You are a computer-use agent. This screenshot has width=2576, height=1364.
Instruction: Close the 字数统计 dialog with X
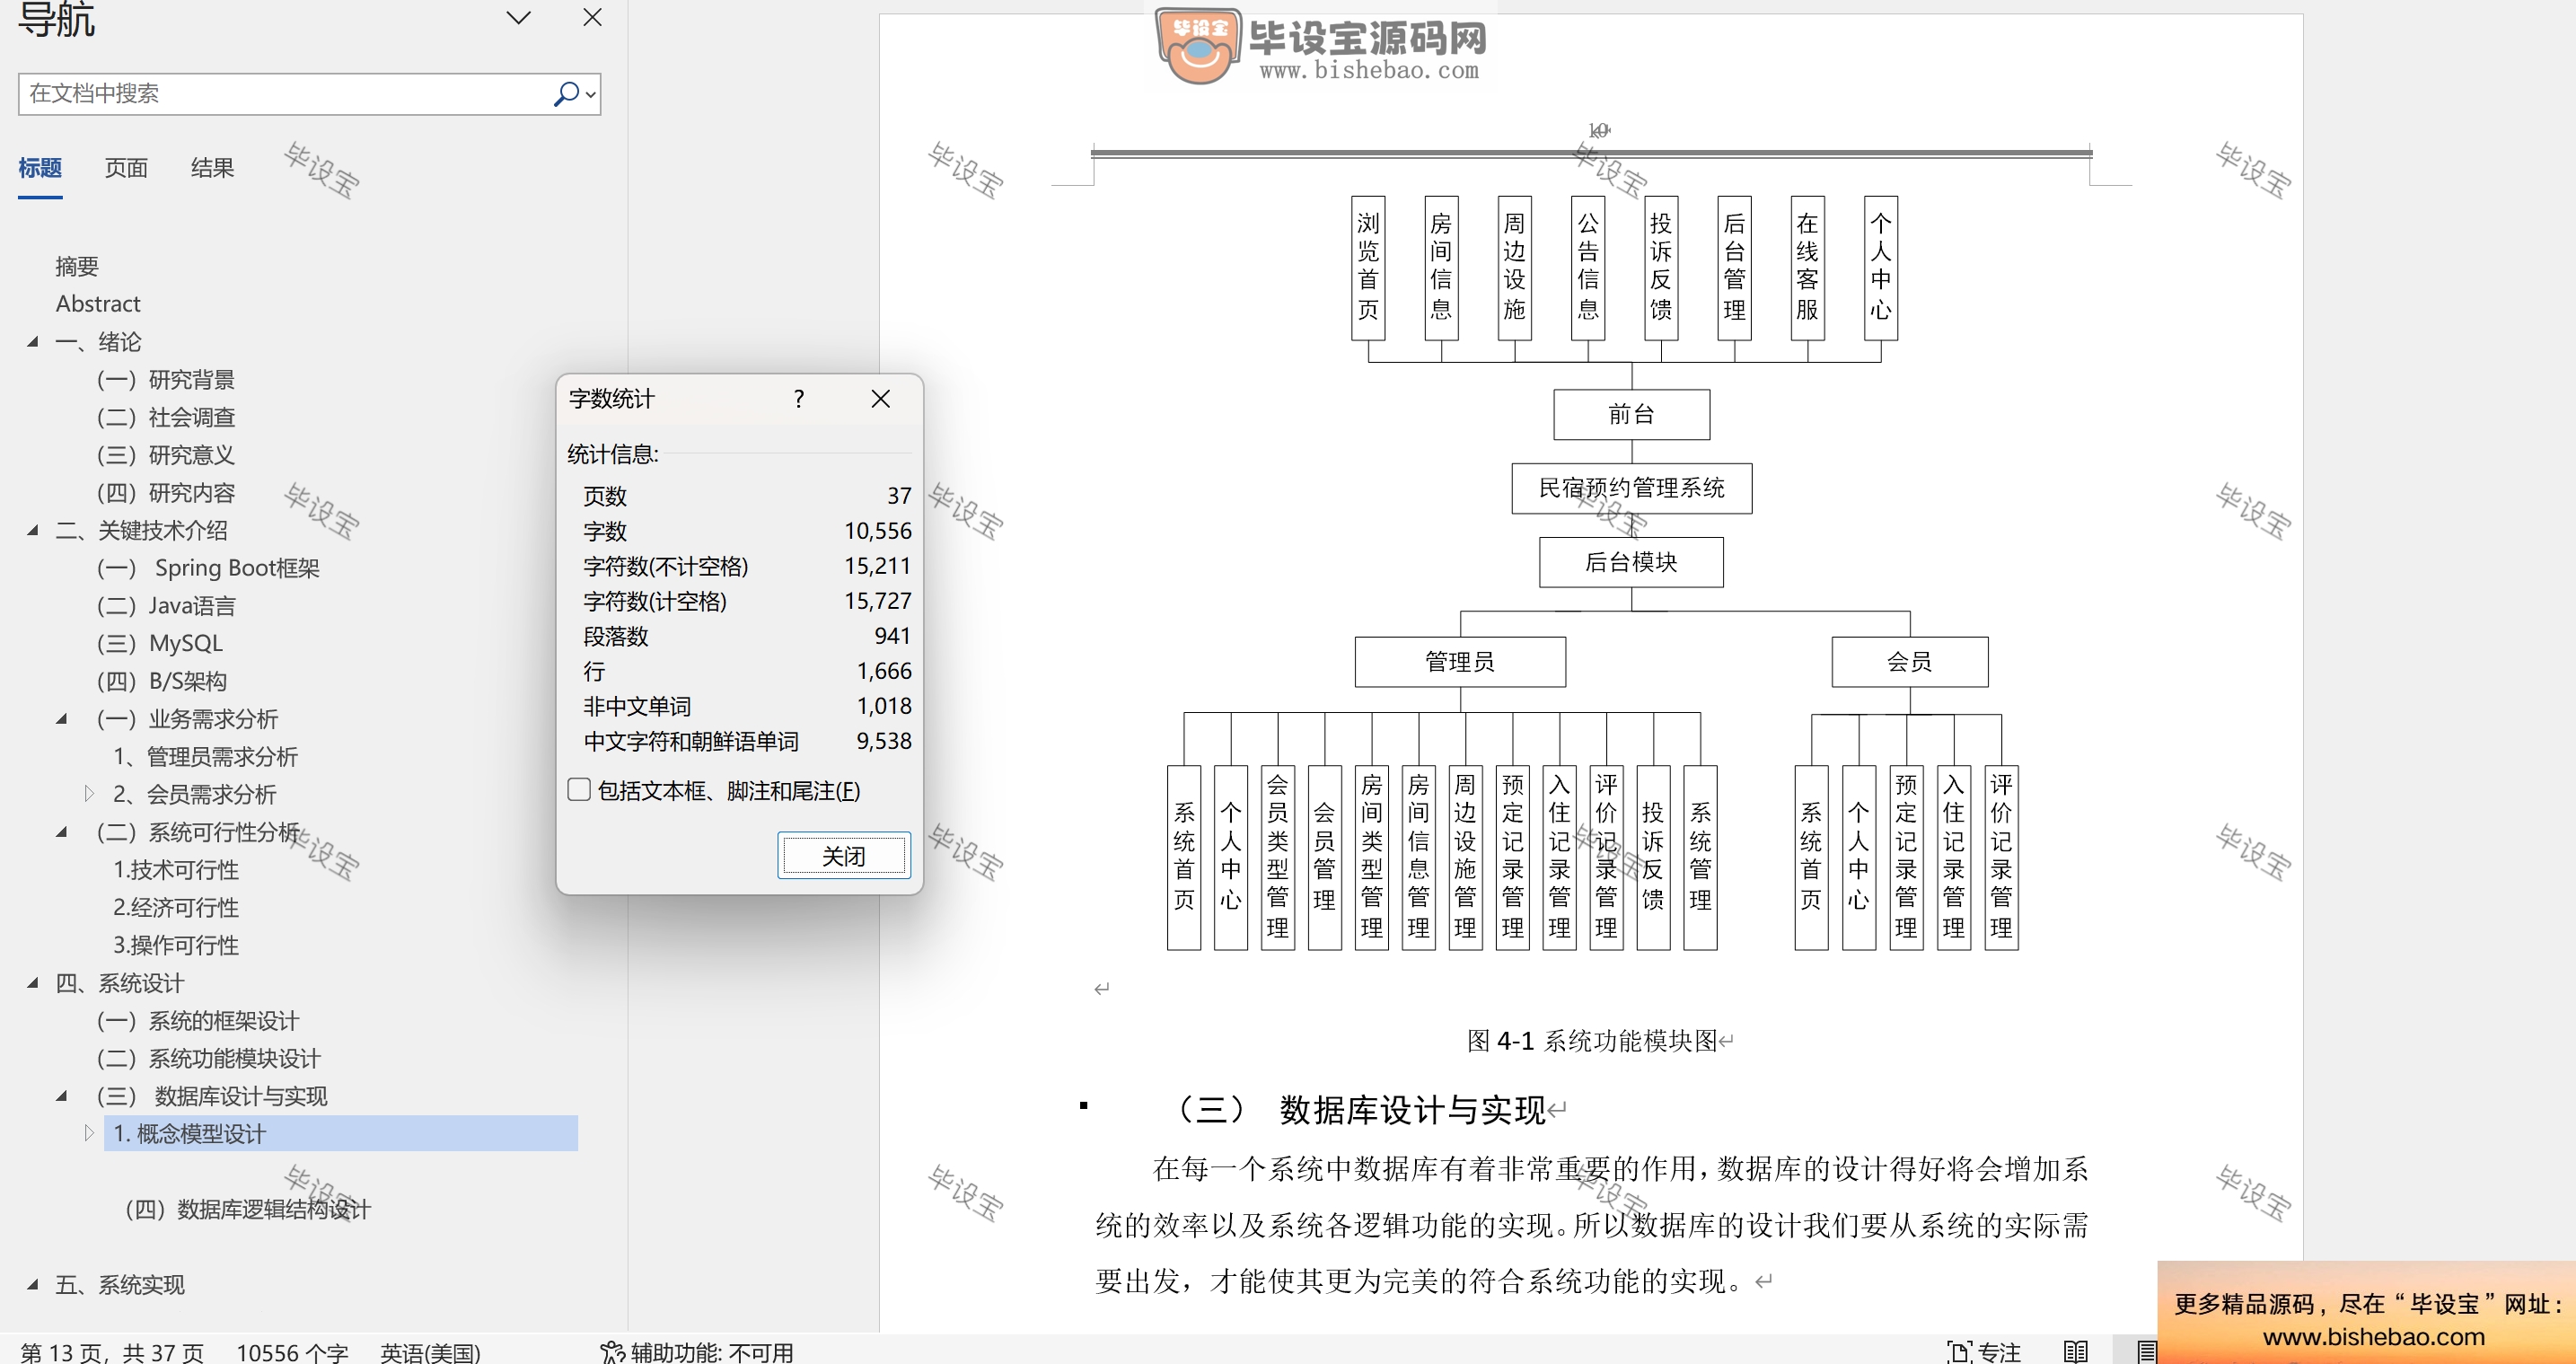tap(880, 399)
